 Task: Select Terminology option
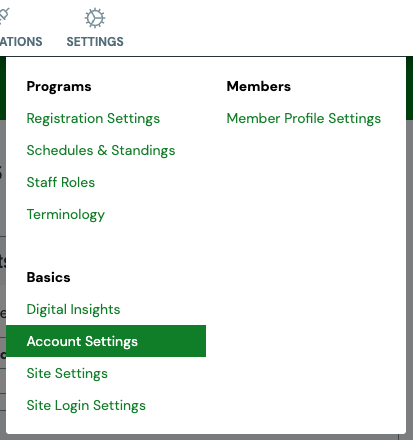tap(66, 215)
